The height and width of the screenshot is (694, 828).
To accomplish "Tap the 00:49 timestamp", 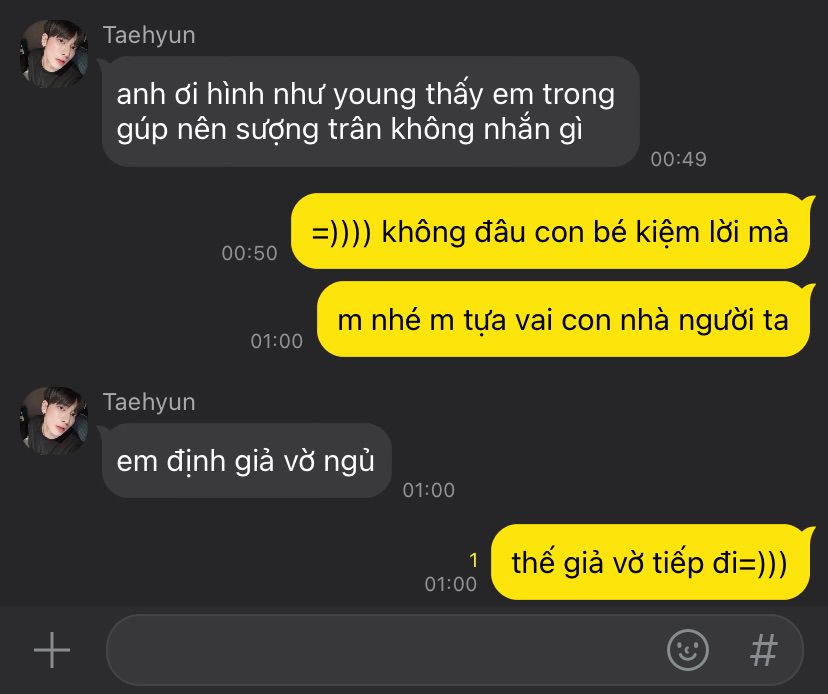I will [679, 159].
